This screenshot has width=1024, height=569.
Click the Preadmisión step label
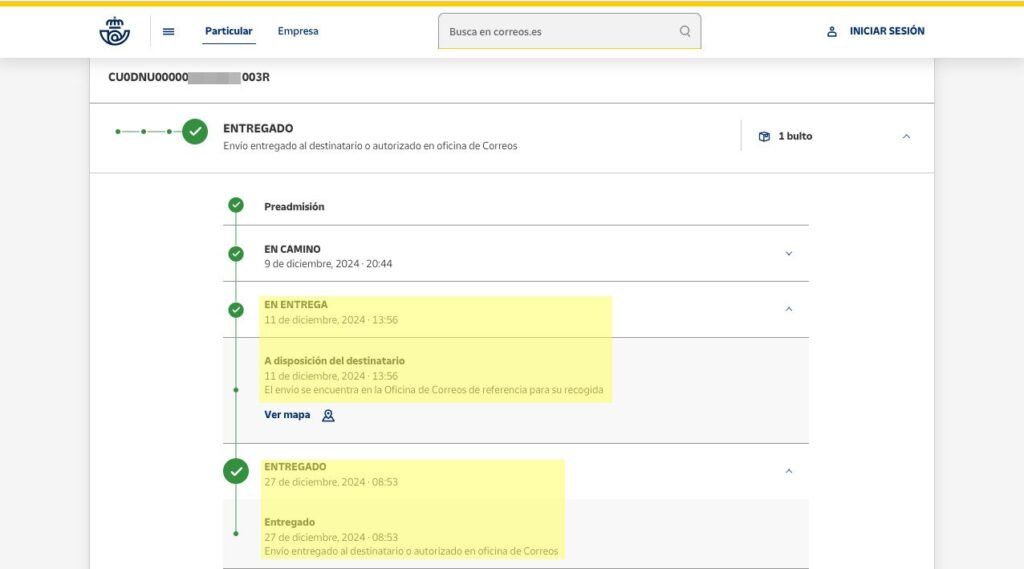click(294, 206)
